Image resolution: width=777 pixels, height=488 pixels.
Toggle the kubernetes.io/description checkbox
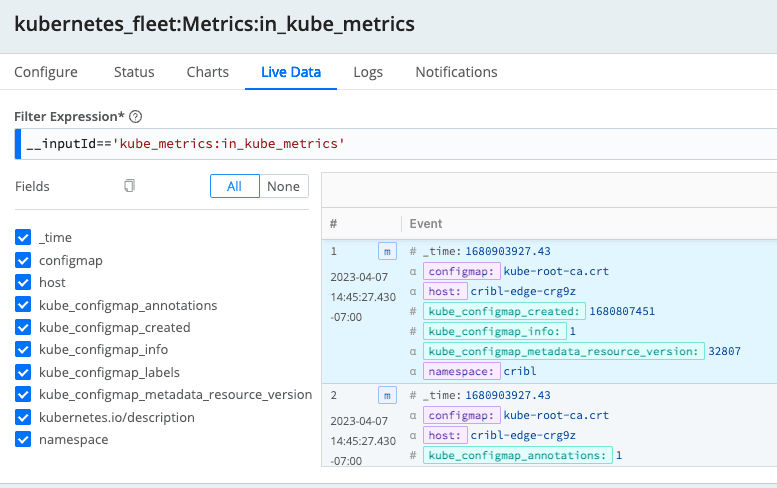tap(24, 417)
